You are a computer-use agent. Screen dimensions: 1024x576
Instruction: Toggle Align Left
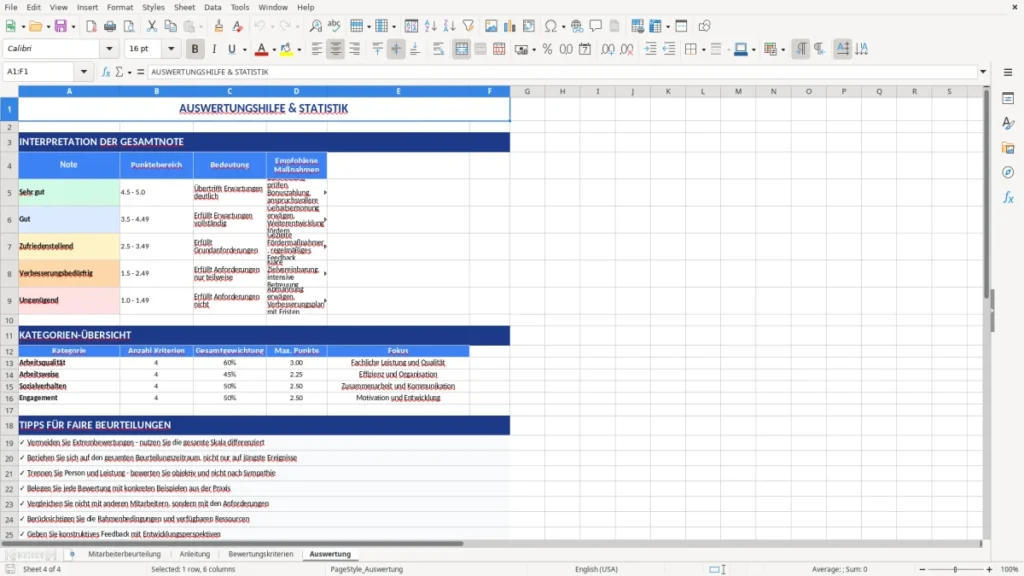[x=317, y=49]
